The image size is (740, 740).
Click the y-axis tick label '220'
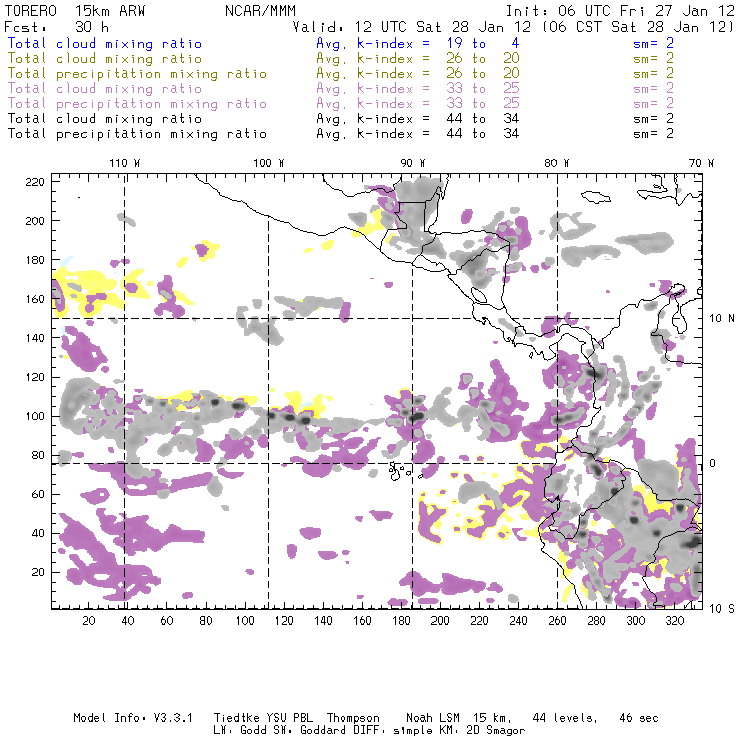point(35,182)
